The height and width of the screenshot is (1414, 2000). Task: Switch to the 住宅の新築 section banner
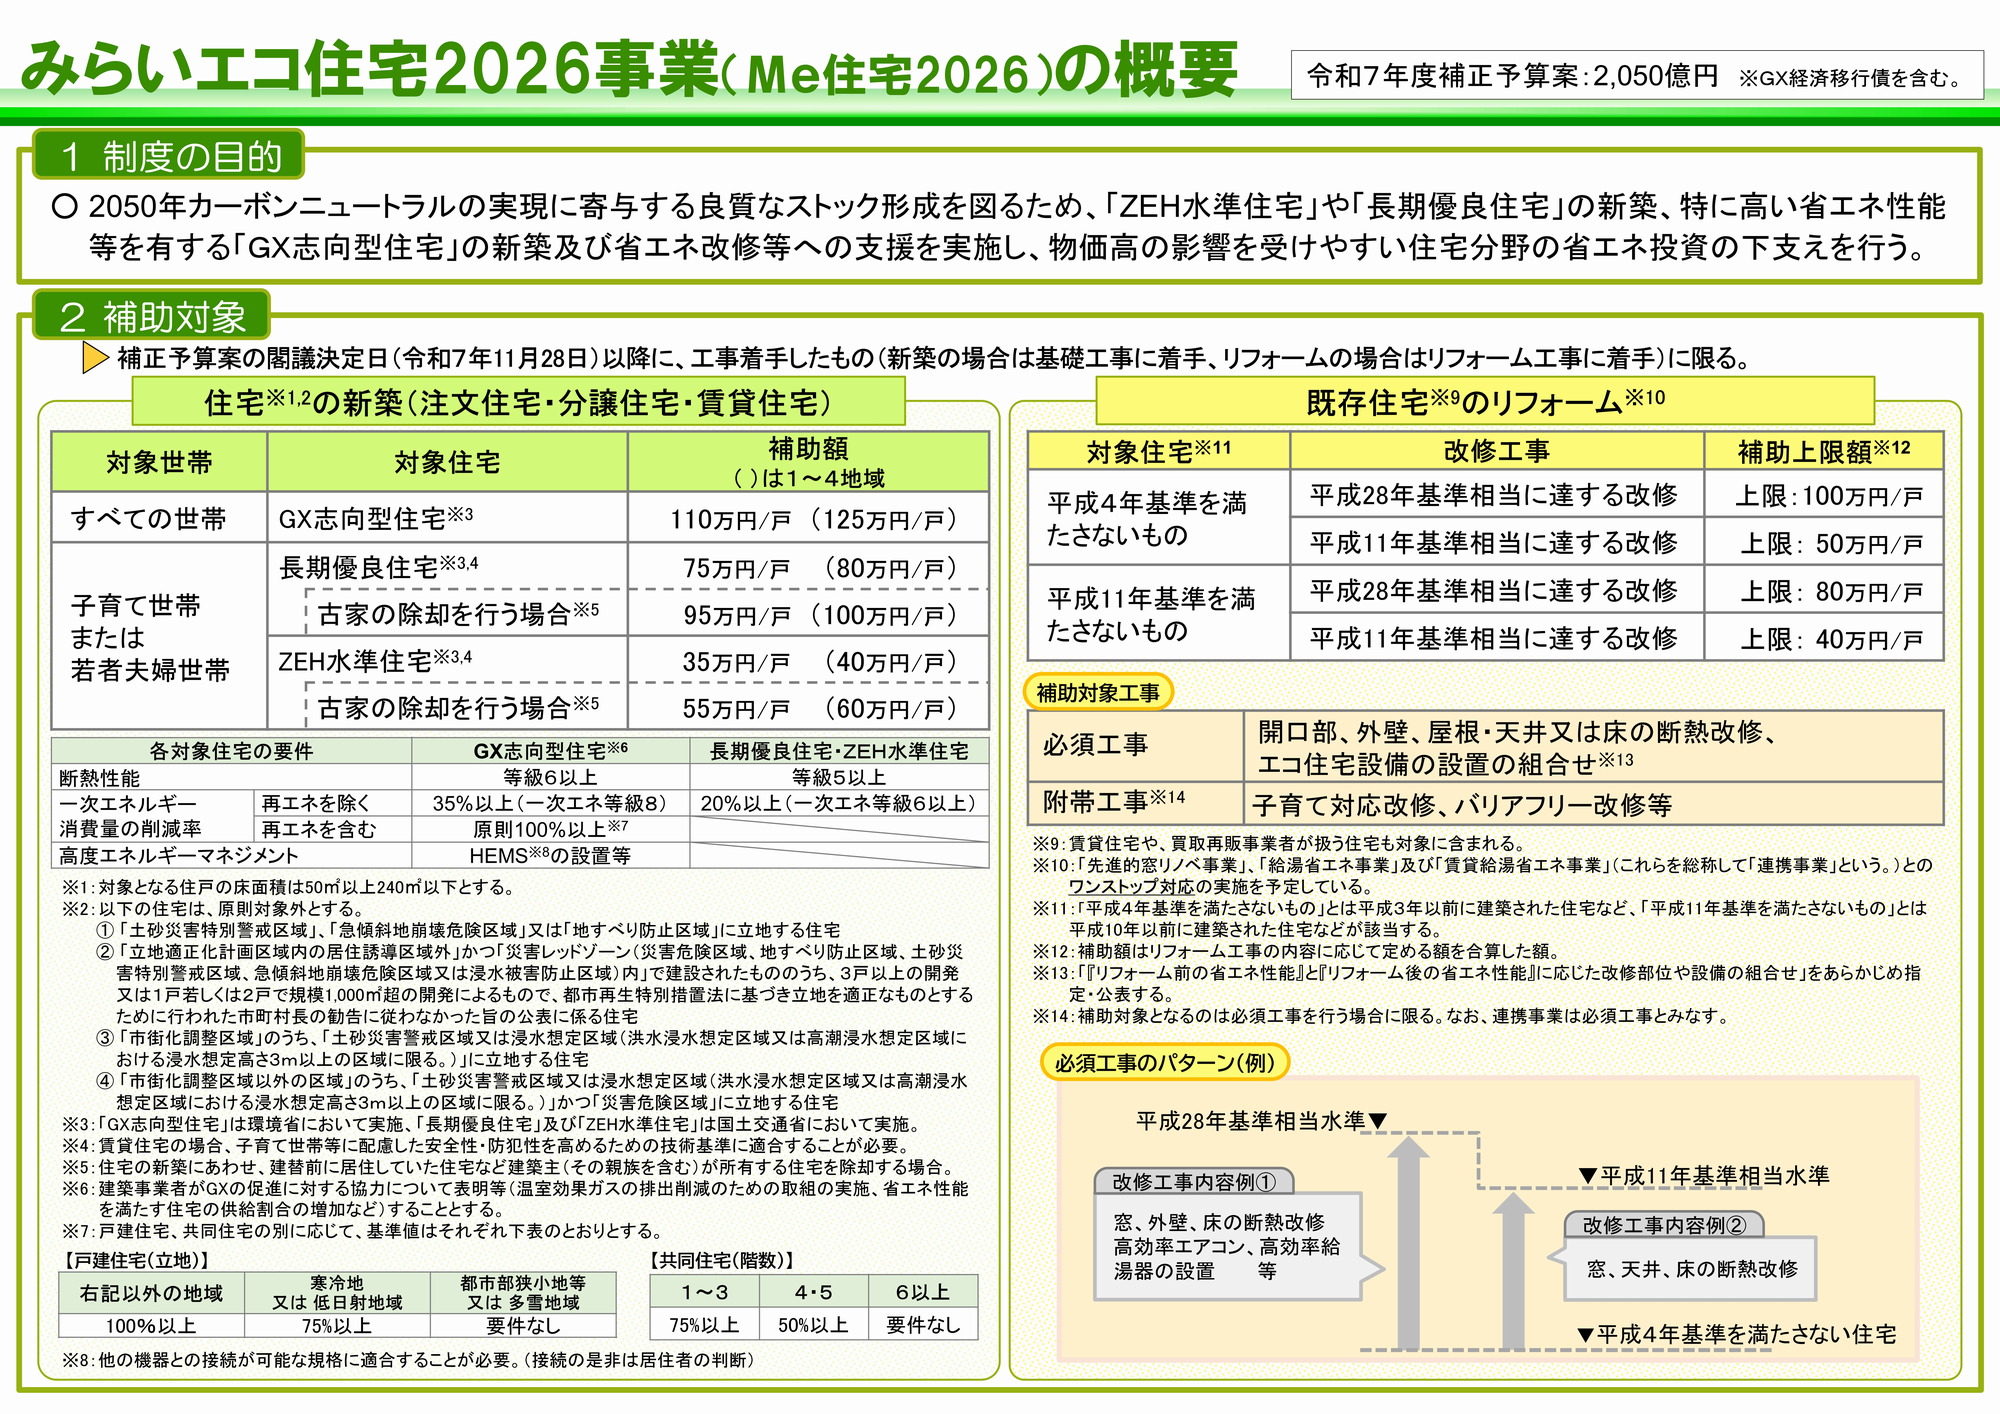(519, 404)
